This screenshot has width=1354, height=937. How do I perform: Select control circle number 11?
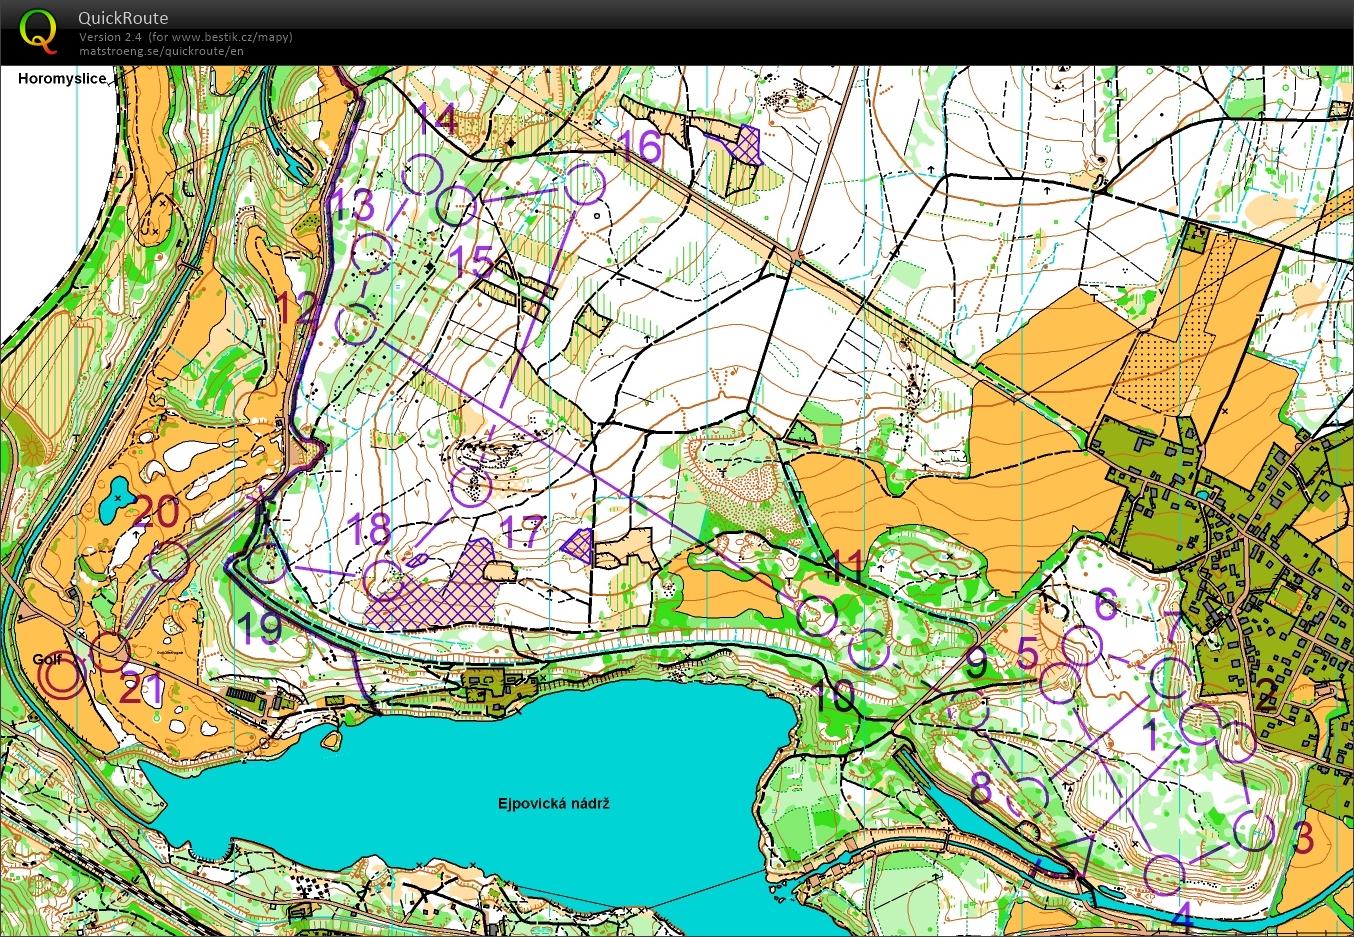tap(816, 617)
